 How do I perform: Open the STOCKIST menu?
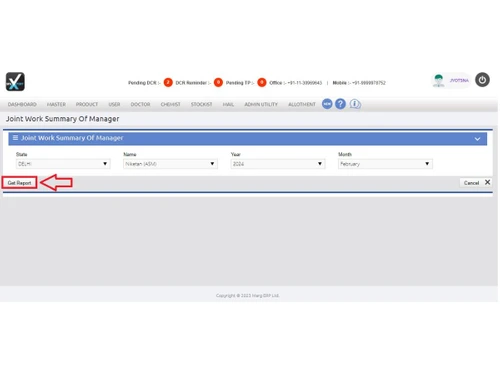(201, 104)
